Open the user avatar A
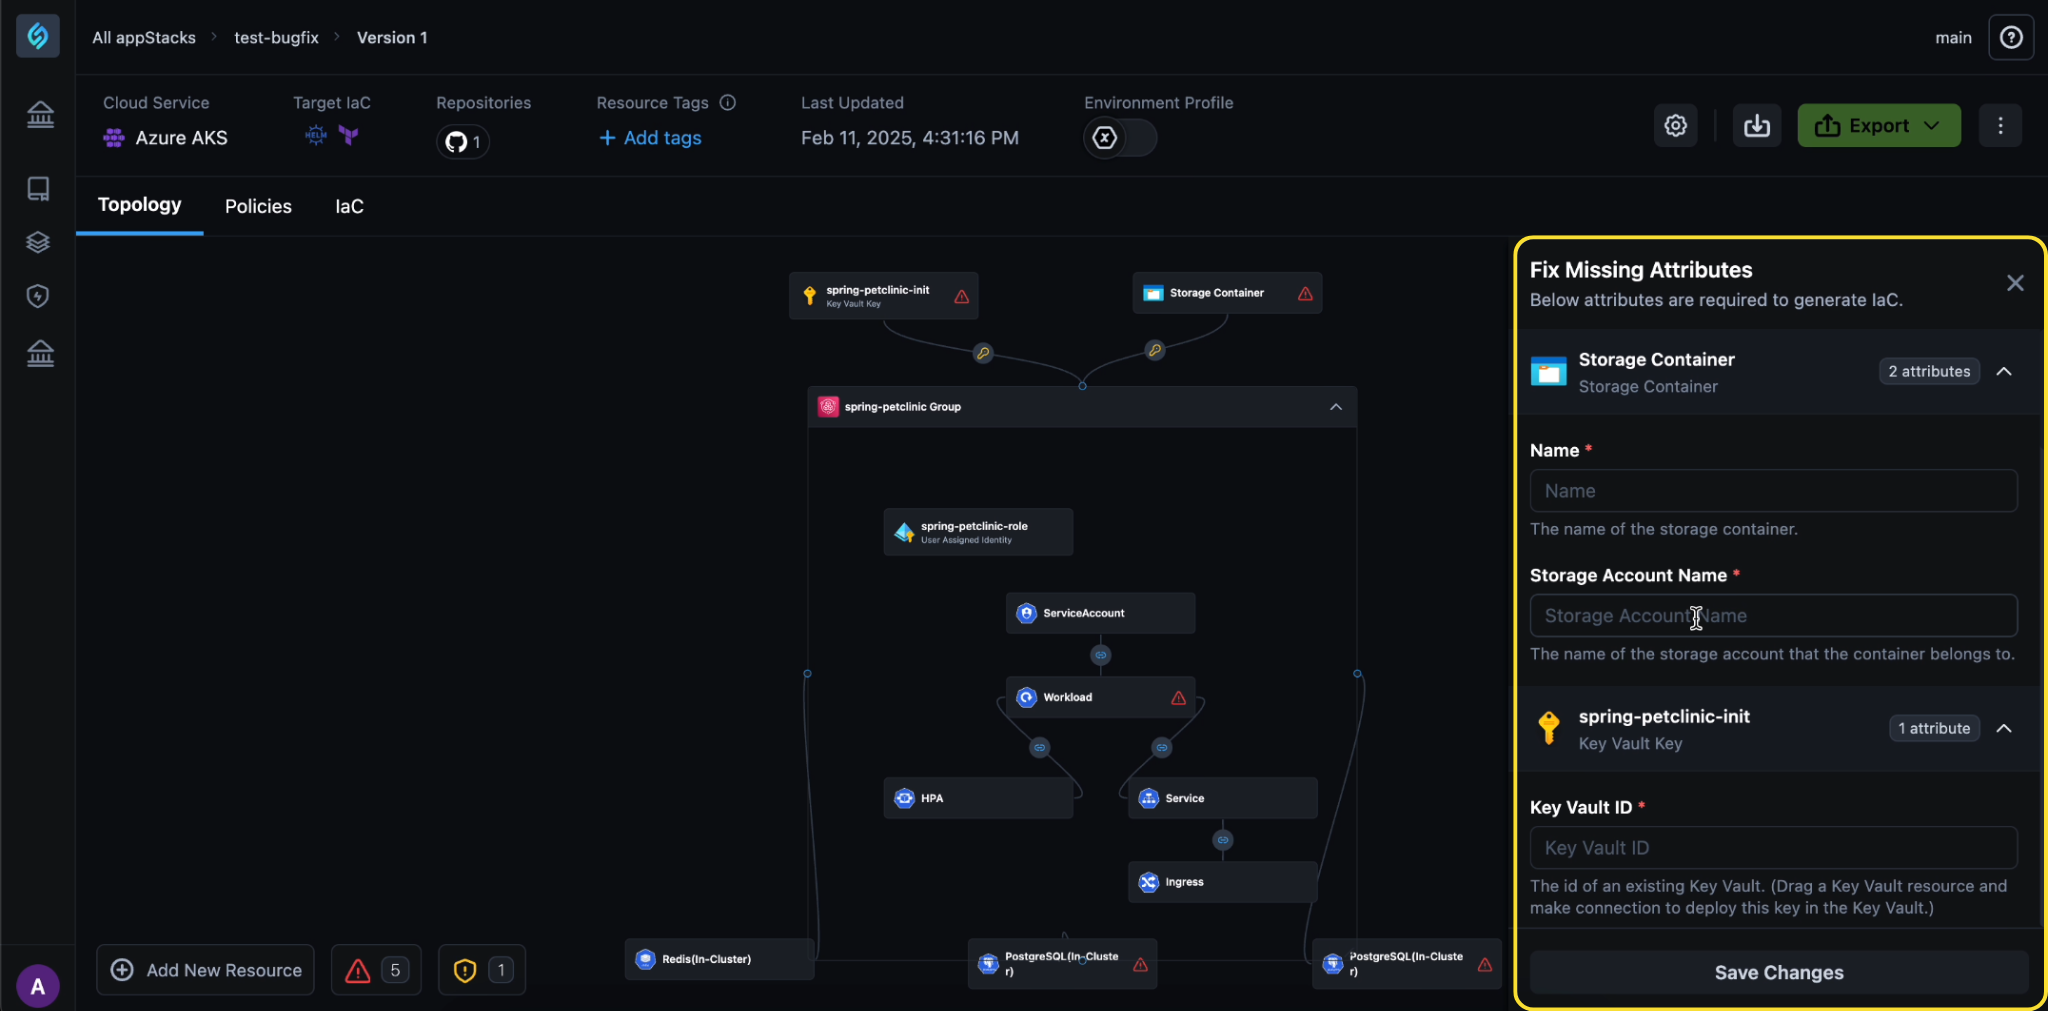The image size is (2048, 1011). pos(38,987)
